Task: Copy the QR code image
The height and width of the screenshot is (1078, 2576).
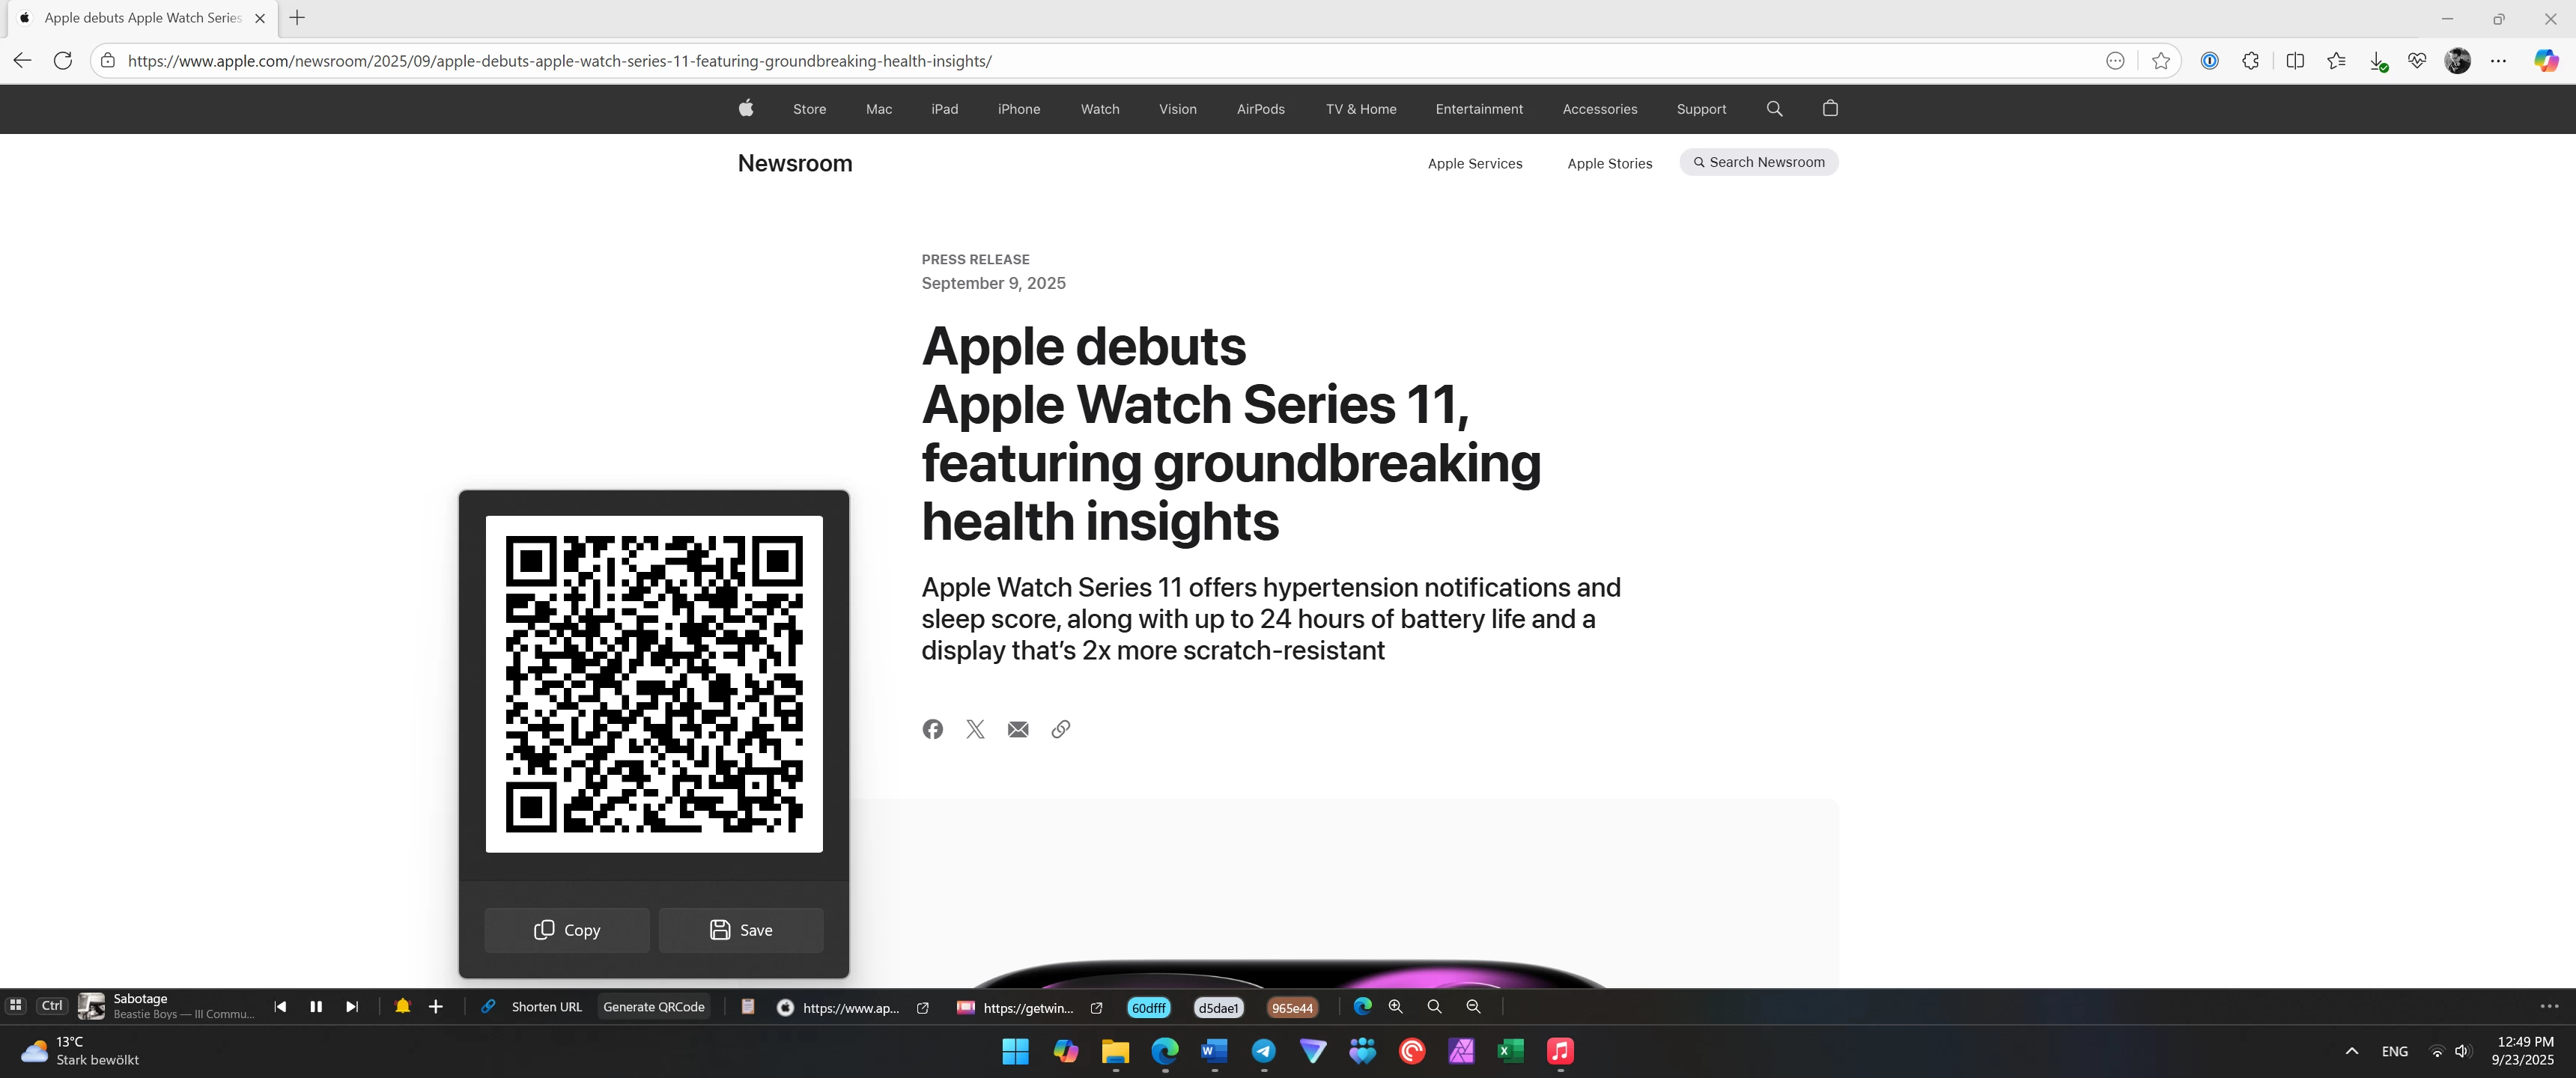Action: [x=567, y=930]
